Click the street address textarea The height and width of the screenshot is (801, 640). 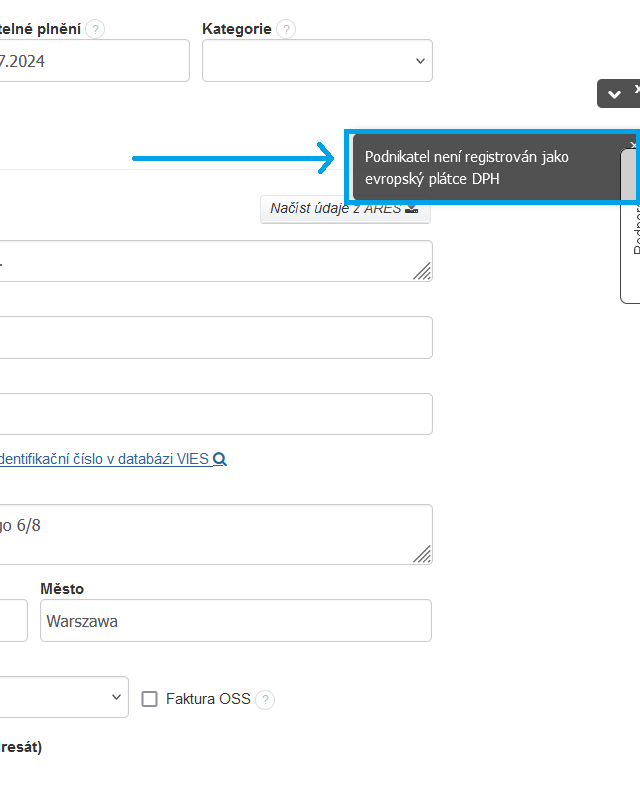tap(210, 533)
